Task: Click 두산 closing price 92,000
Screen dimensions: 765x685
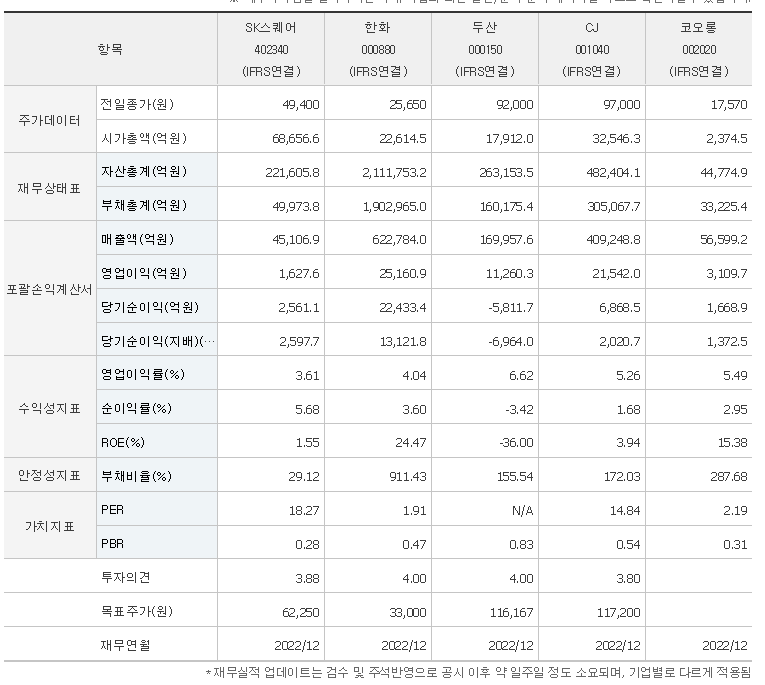Action: (514, 104)
